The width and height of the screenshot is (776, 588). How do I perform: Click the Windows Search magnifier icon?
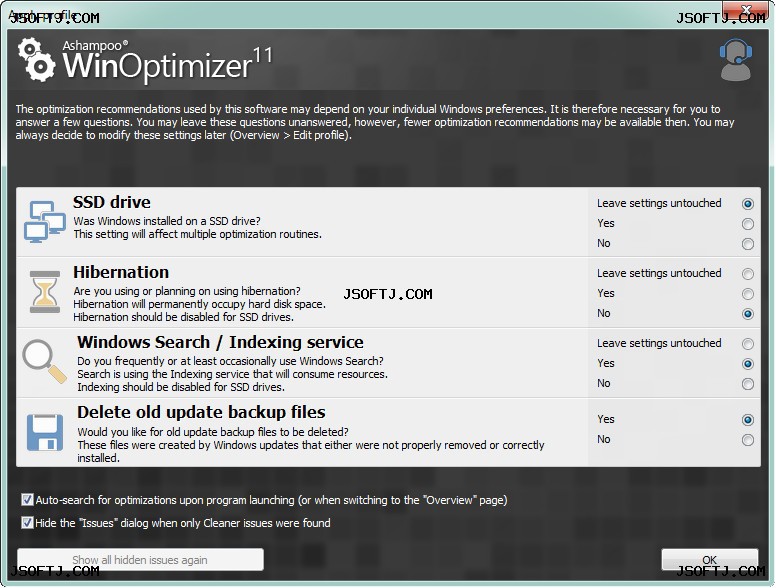click(44, 361)
